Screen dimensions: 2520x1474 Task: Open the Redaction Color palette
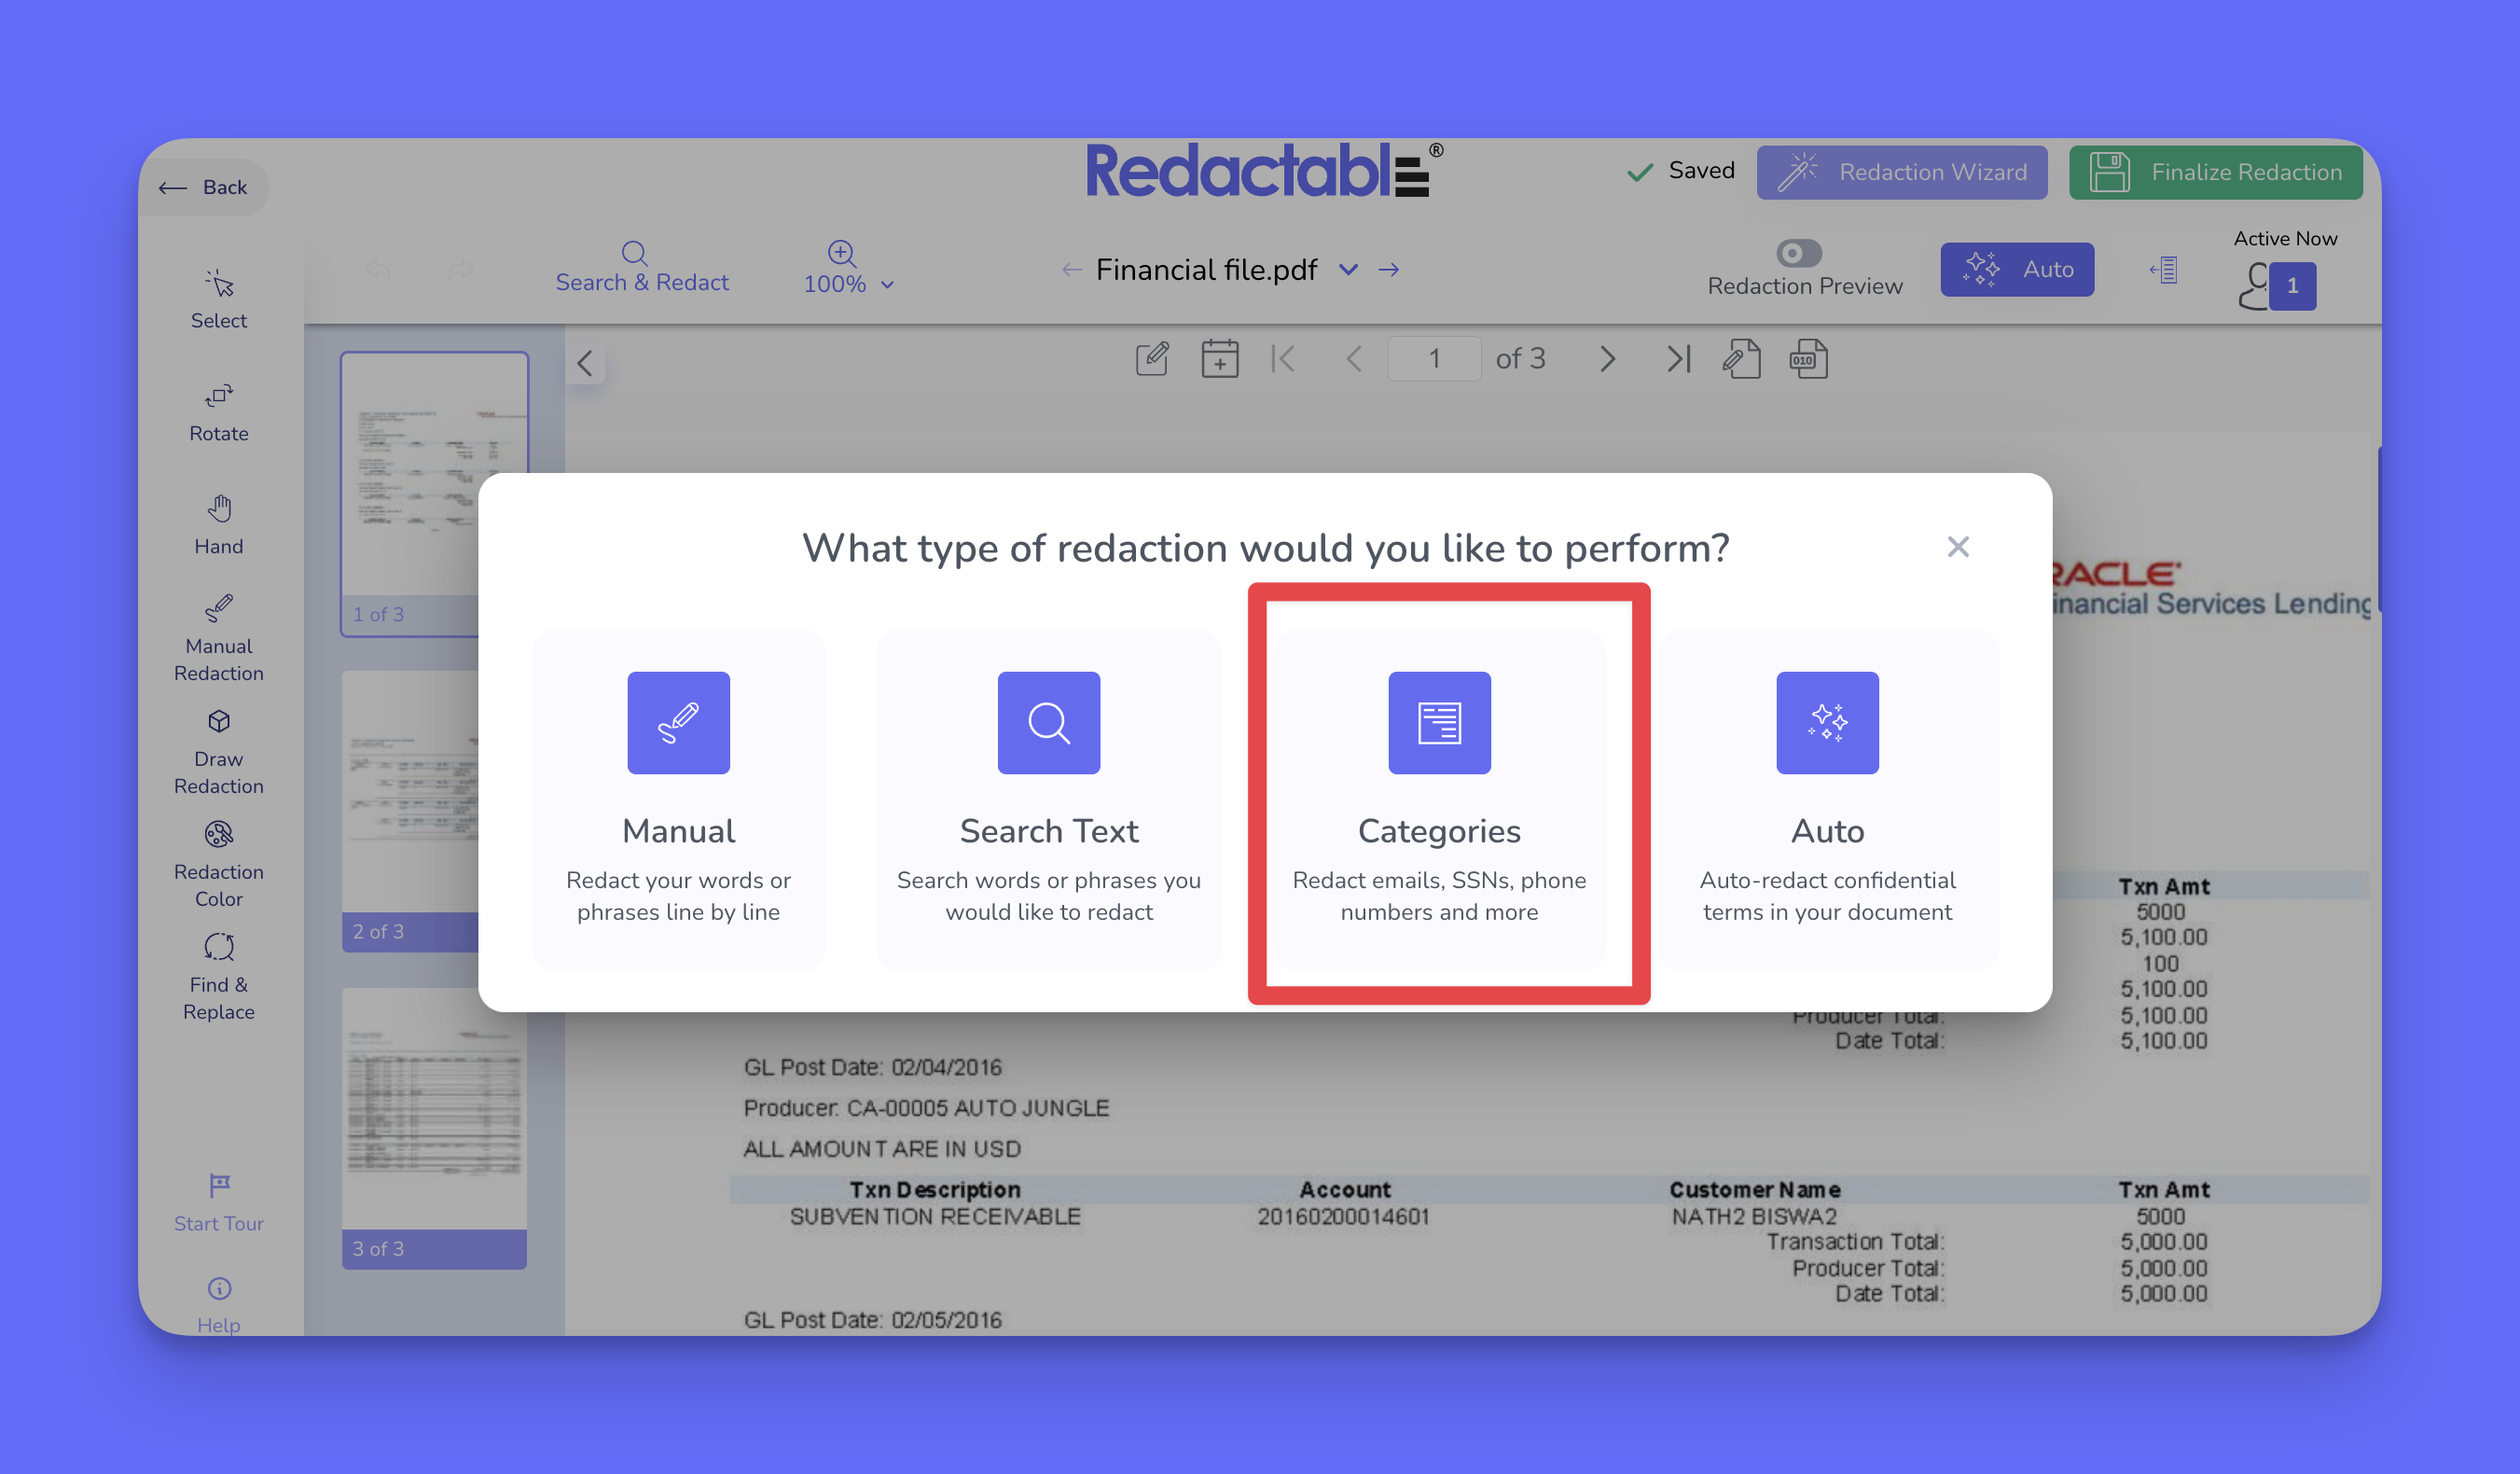(x=218, y=863)
